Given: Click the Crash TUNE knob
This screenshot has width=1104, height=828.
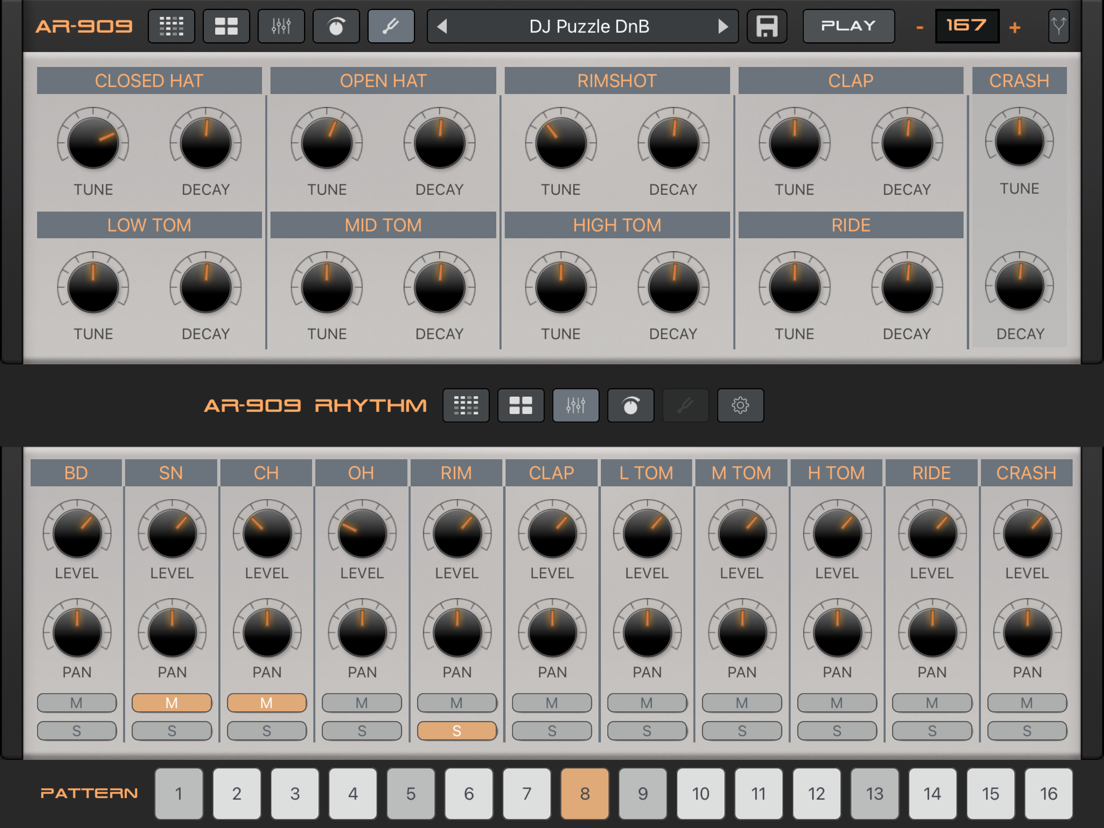Looking at the screenshot, I should pyautogui.click(x=1019, y=141).
